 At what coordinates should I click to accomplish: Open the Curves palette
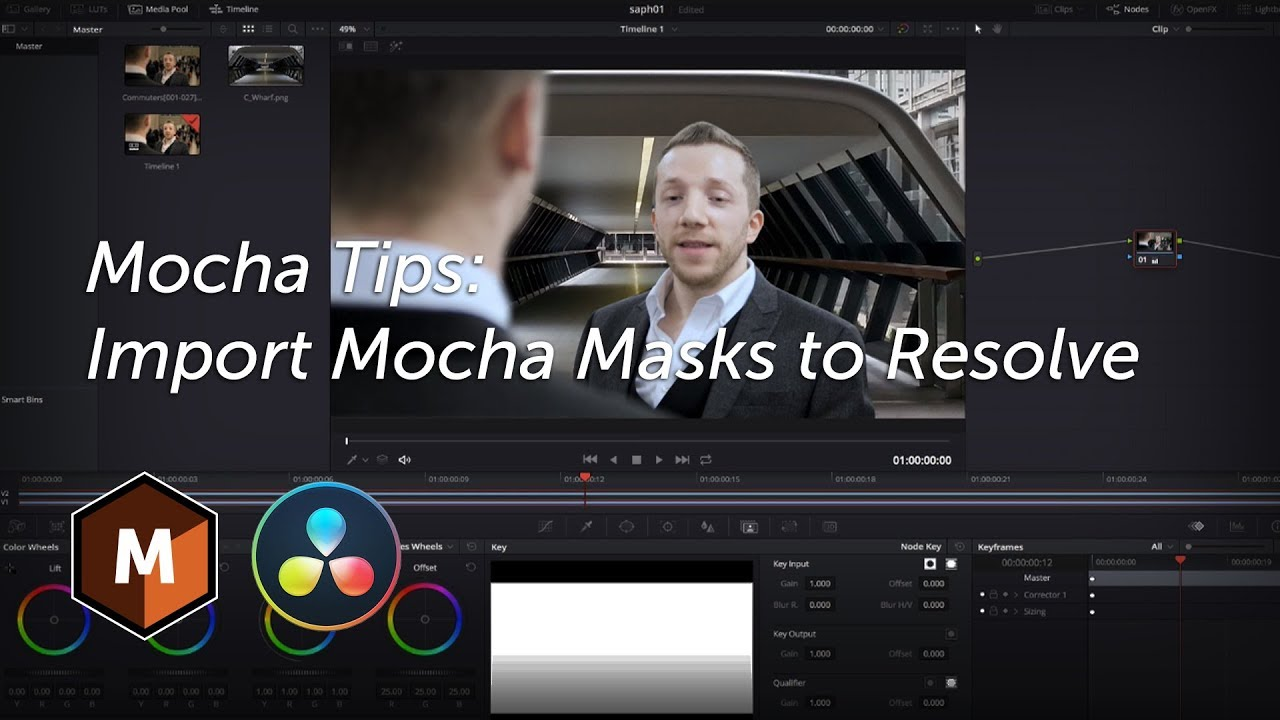coord(545,526)
